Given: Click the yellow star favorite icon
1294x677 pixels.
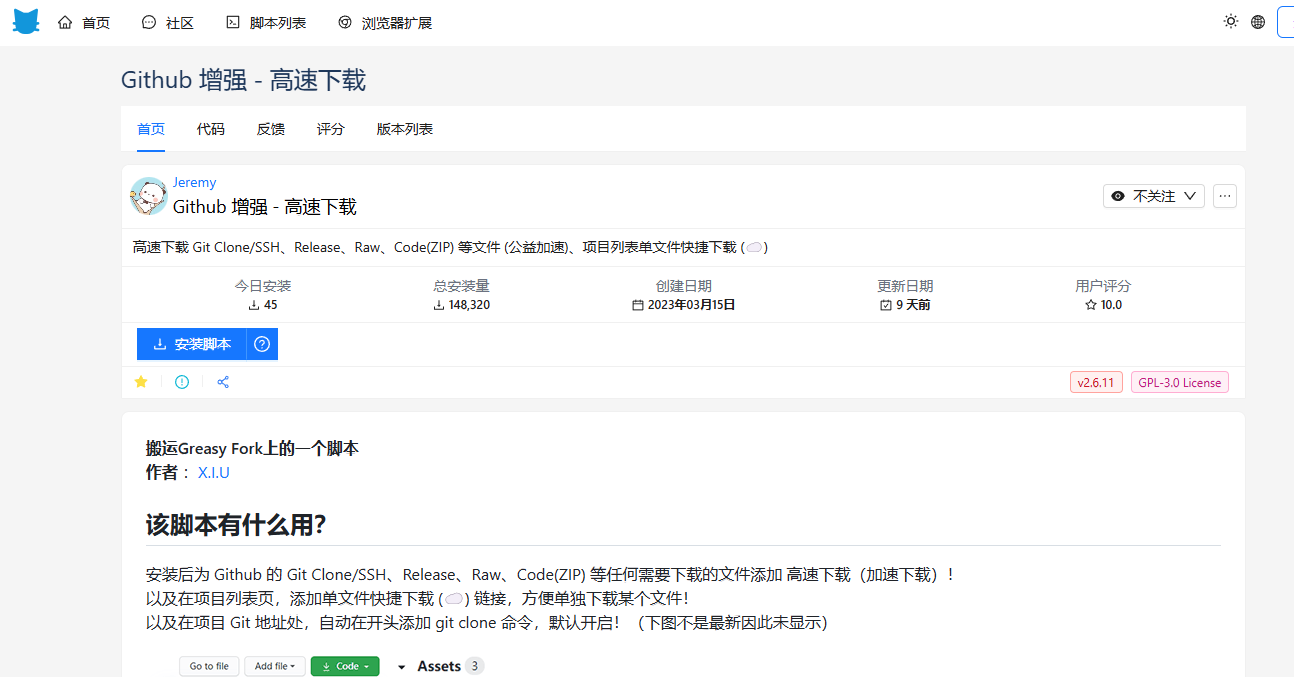Looking at the screenshot, I should pos(141,382).
